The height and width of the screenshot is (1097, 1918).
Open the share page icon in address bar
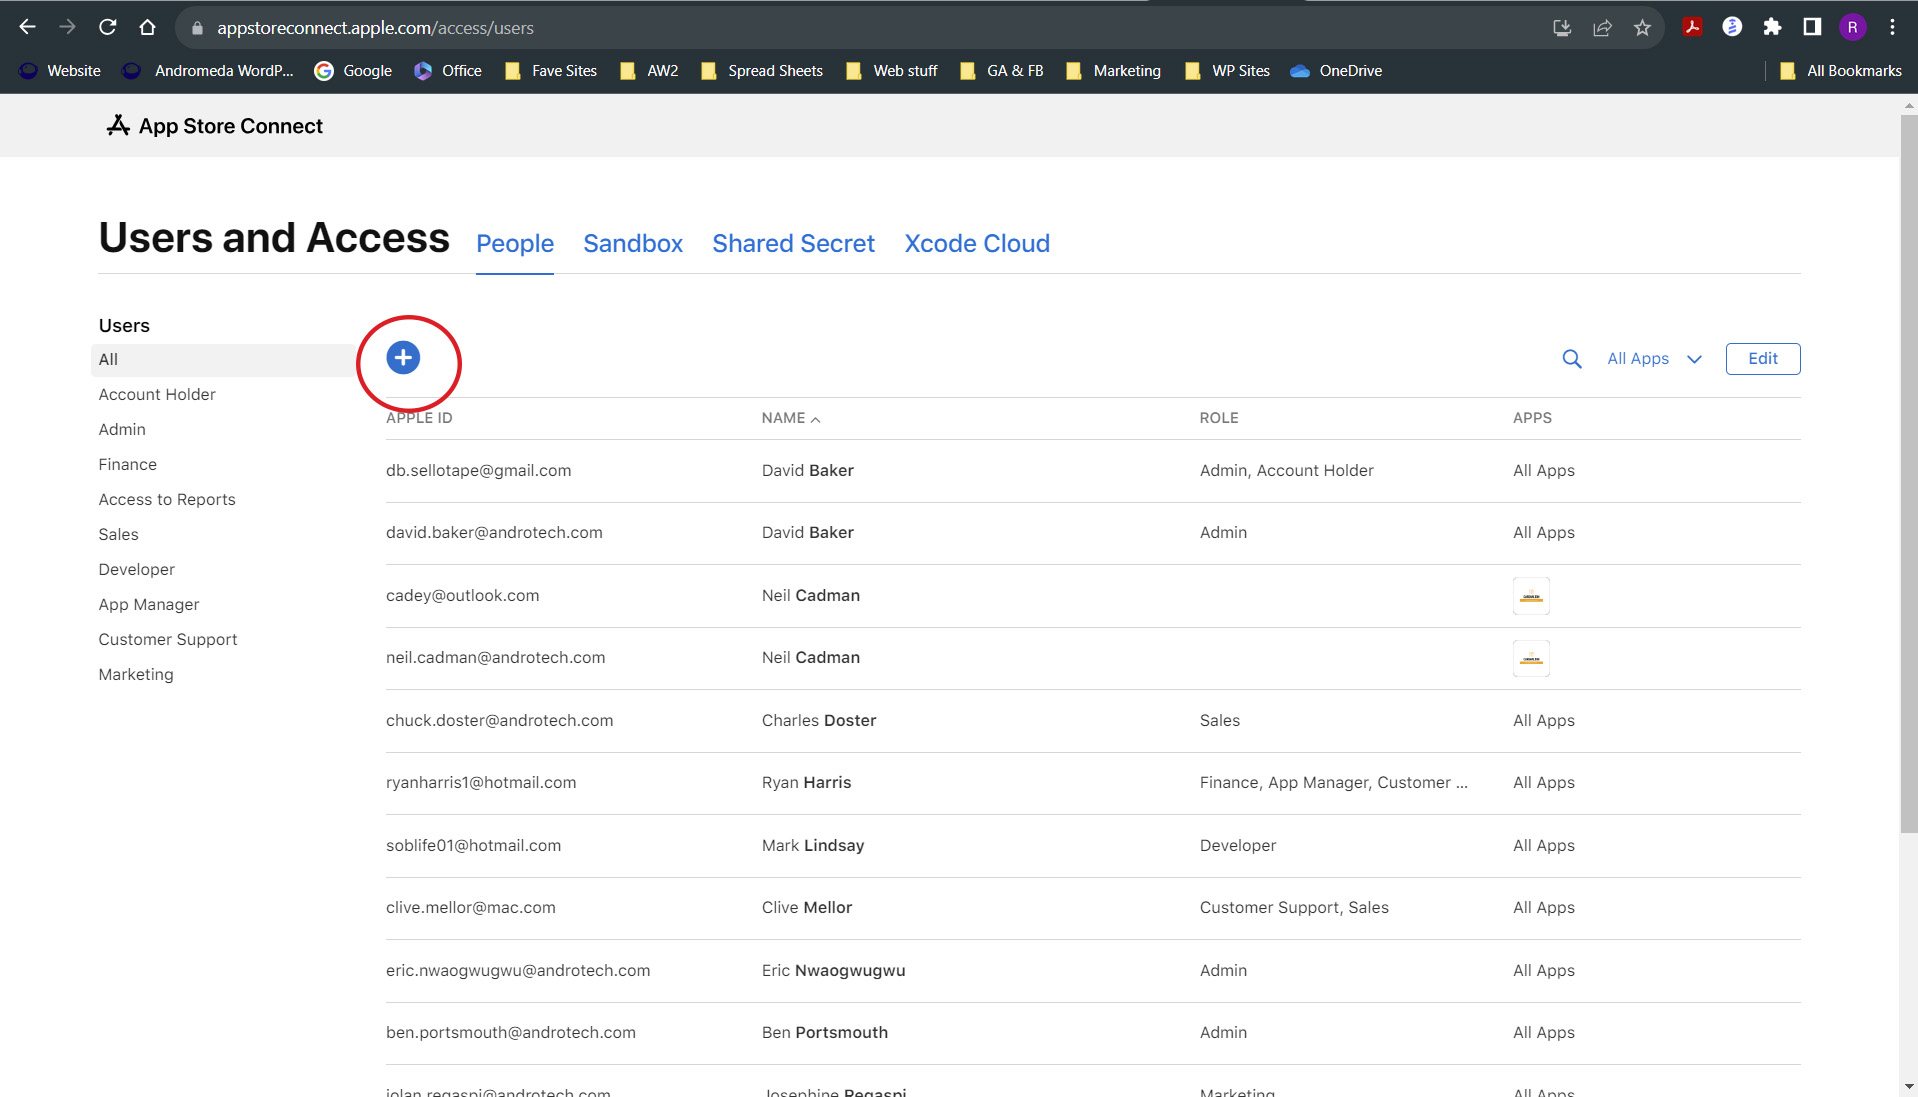tap(1602, 28)
